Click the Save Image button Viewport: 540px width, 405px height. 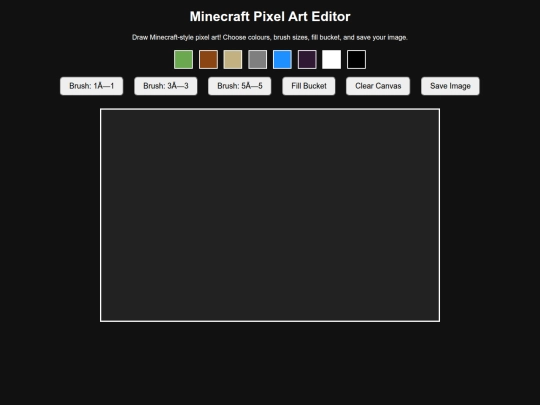(x=450, y=86)
